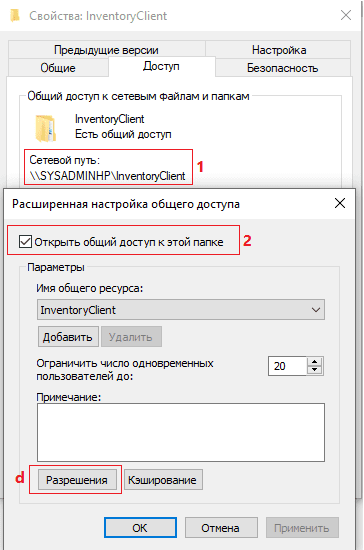Image resolution: width=364 pixels, height=550 pixels.
Task: Open the Общие tab
Action: coord(58,68)
